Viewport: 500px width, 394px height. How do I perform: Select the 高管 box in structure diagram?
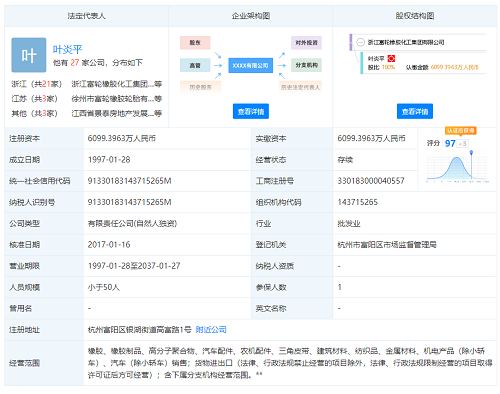pyautogui.click(x=195, y=65)
